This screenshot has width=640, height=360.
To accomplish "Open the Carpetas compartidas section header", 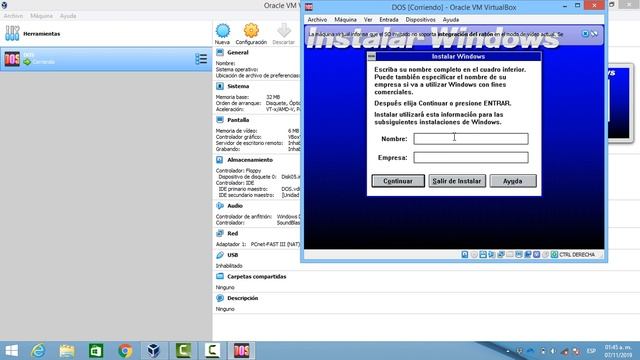I will point(256,276).
